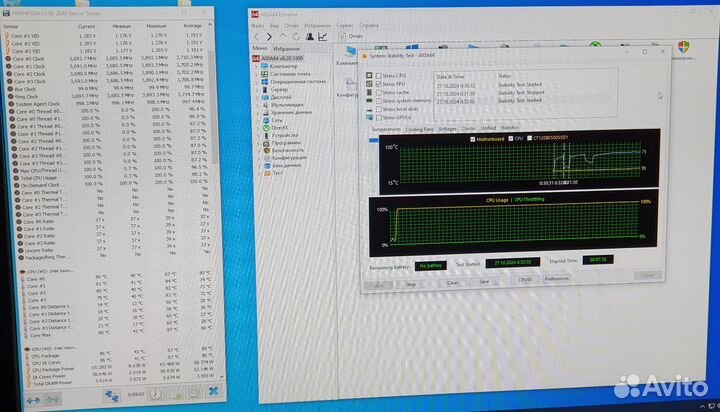This screenshot has width=720, height=412.
Task: Expand the Компьютер tree node
Action: 256,66
